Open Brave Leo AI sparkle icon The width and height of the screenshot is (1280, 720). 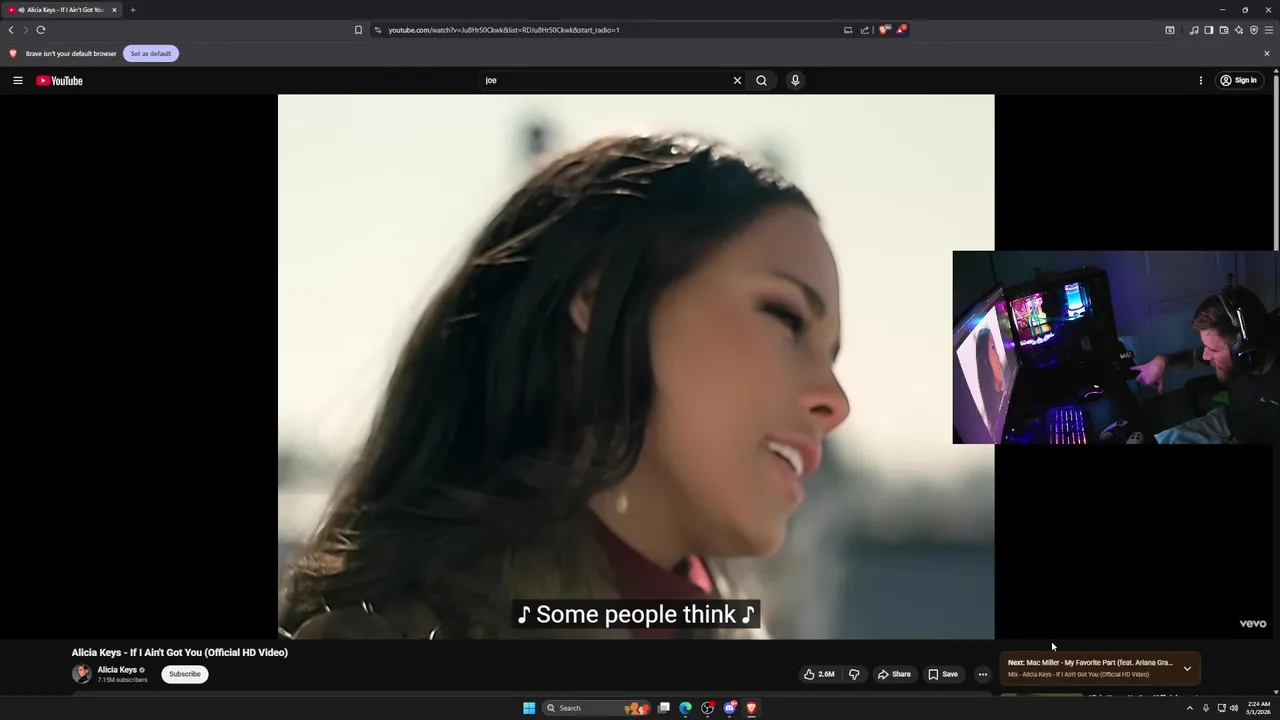coord(1239,30)
